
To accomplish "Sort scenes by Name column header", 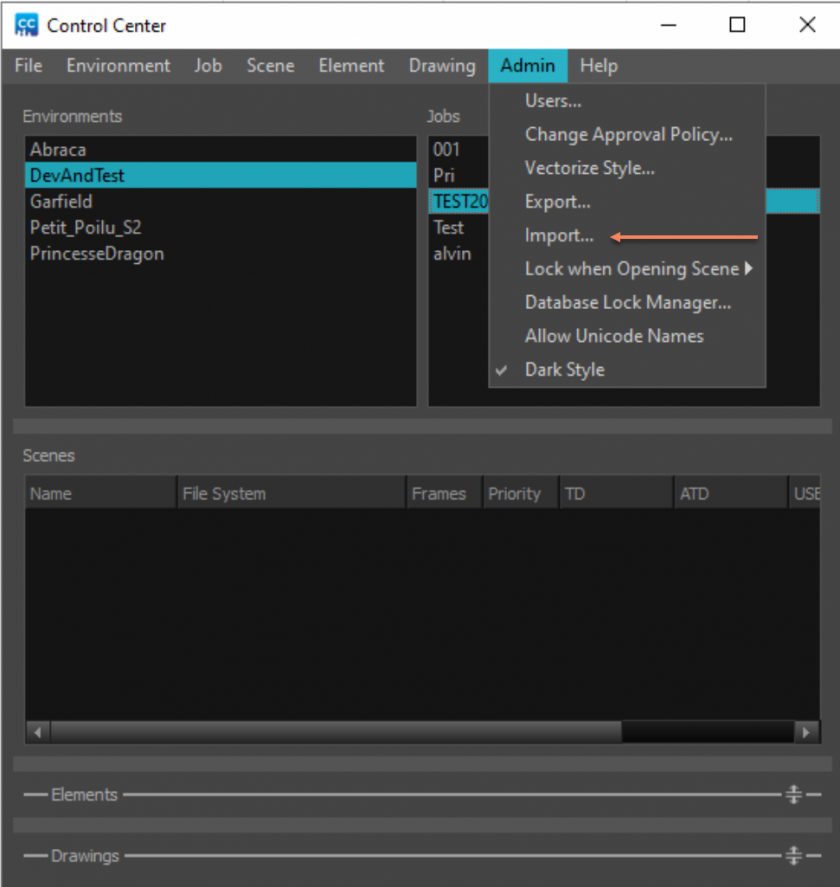I will 101,493.
